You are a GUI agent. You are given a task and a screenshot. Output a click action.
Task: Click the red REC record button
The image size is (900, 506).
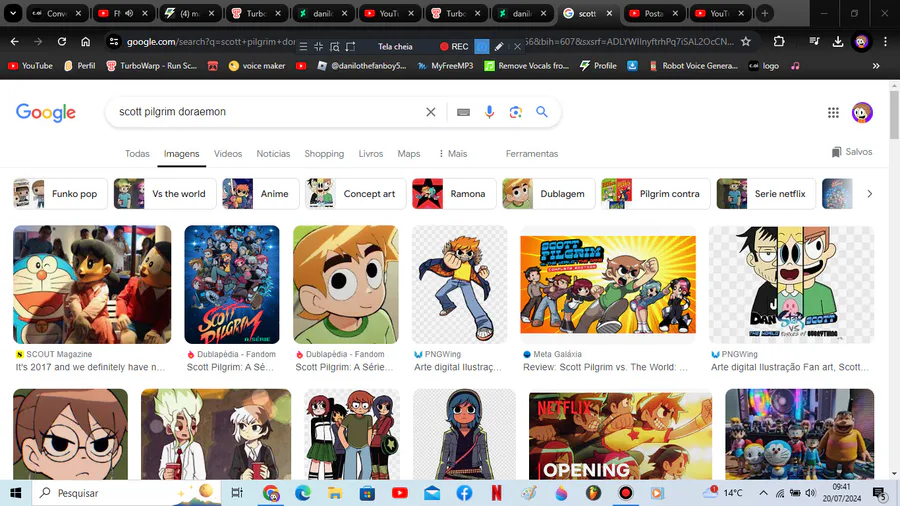tap(454, 46)
